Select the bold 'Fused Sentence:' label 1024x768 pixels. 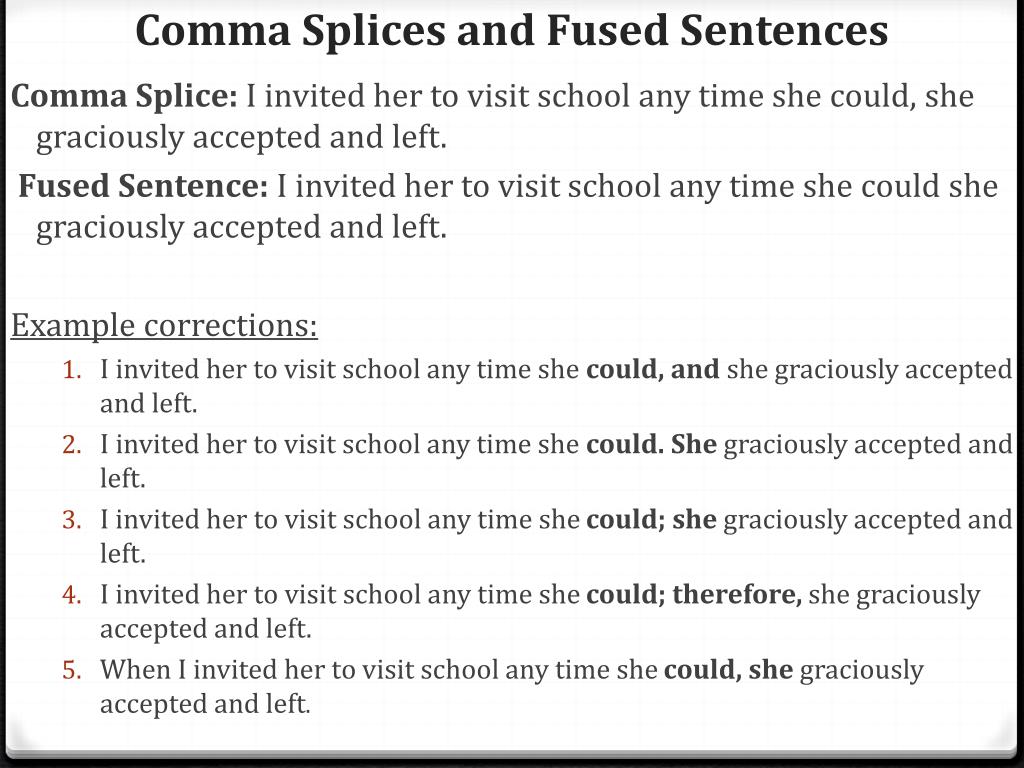pyautogui.click(x=143, y=186)
